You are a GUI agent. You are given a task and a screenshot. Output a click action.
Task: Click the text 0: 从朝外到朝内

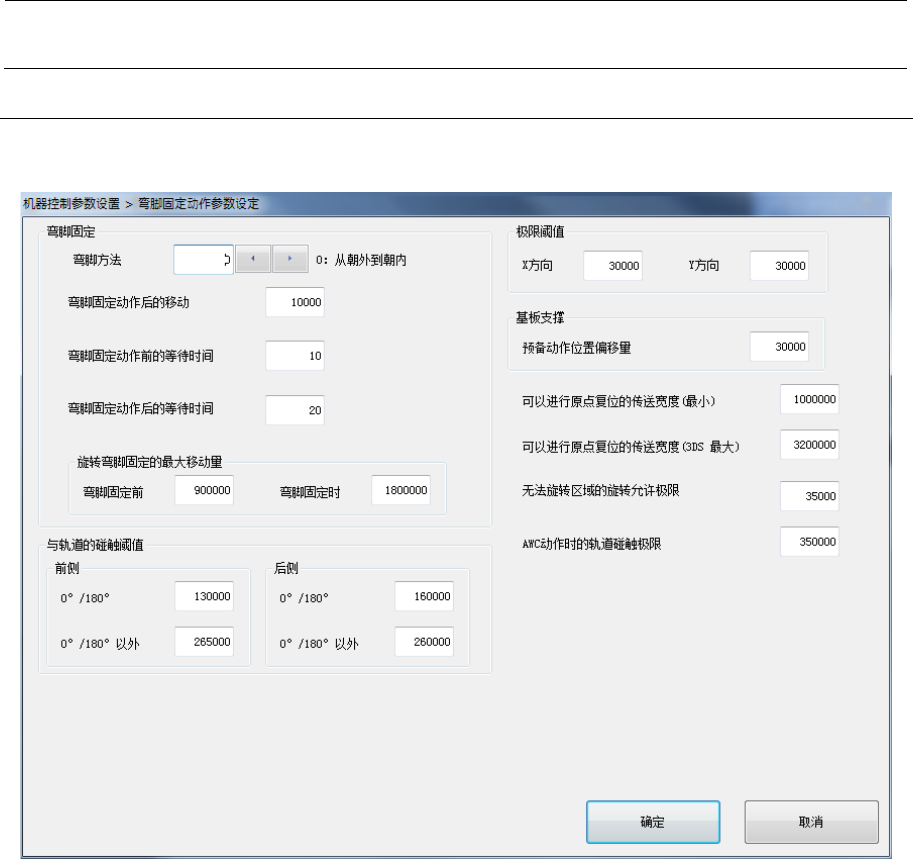click(361, 260)
